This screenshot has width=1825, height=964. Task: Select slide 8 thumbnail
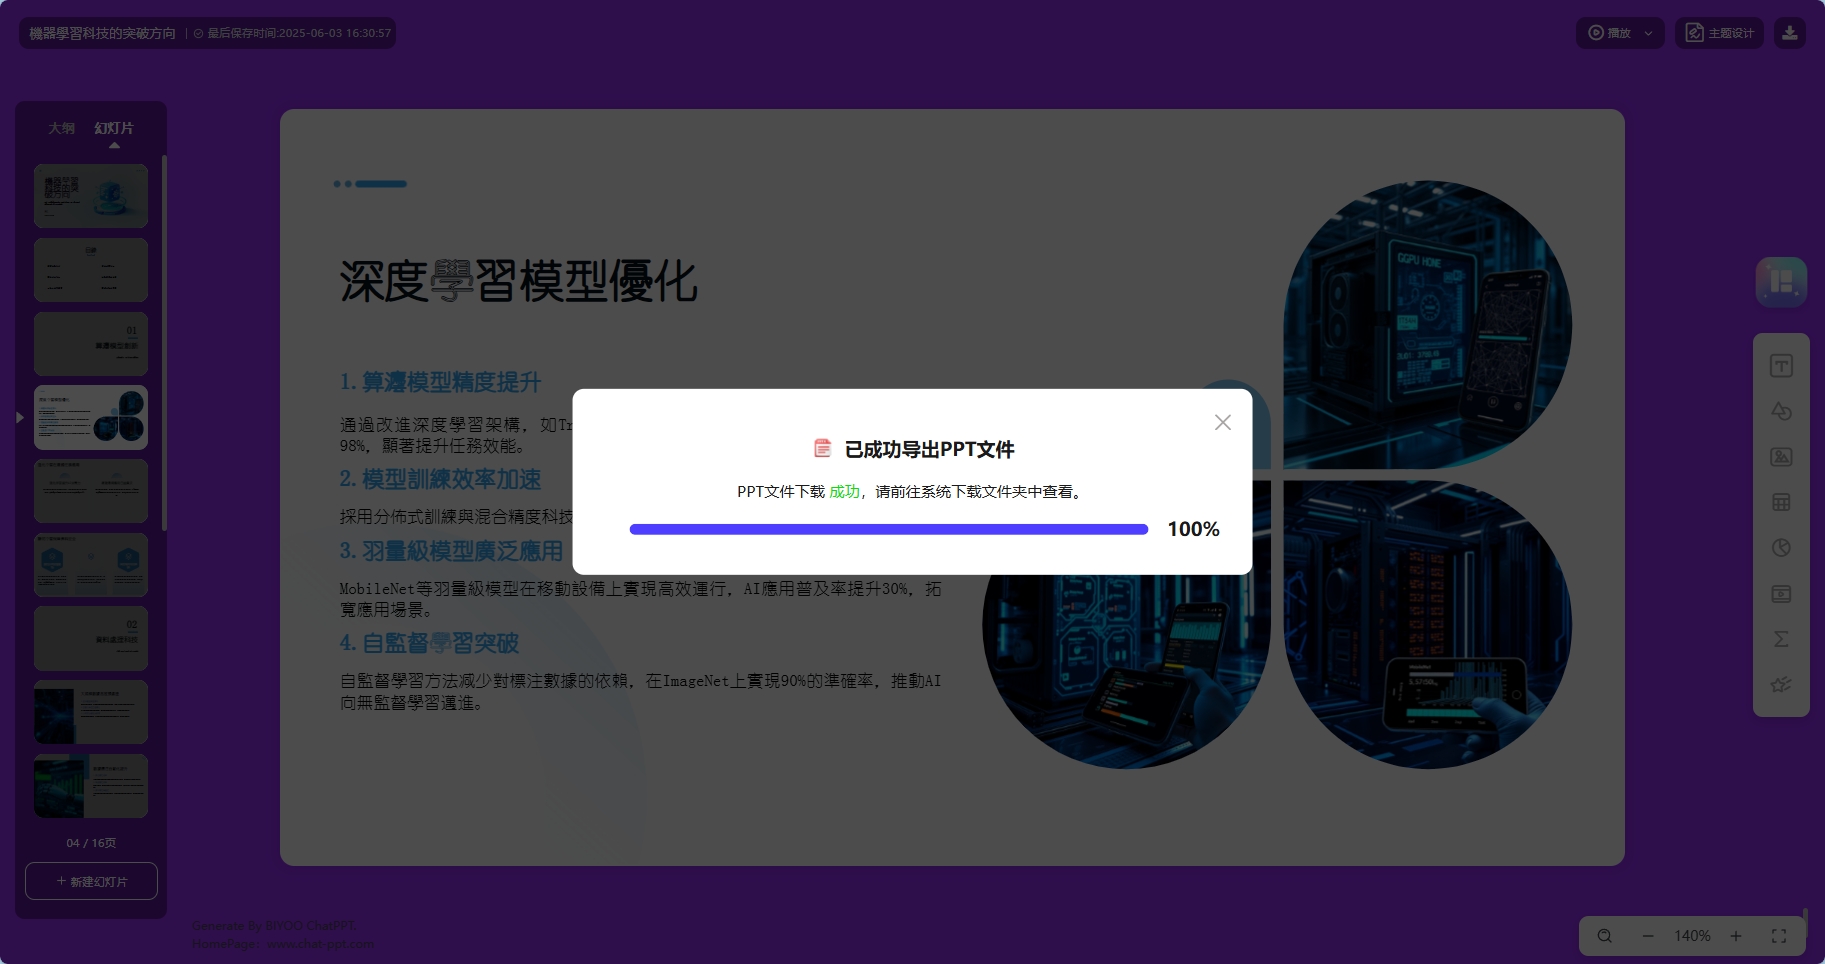tap(91, 712)
